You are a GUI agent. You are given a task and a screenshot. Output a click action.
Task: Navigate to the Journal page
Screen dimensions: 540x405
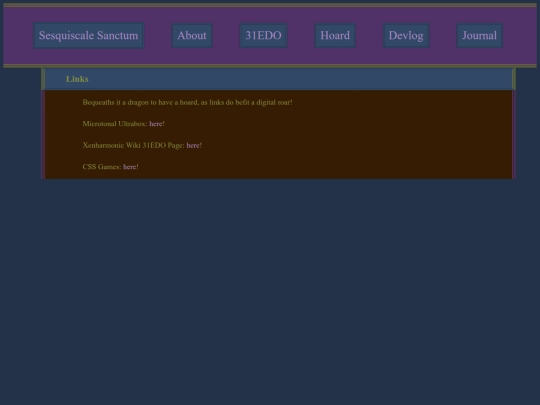pos(479,35)
